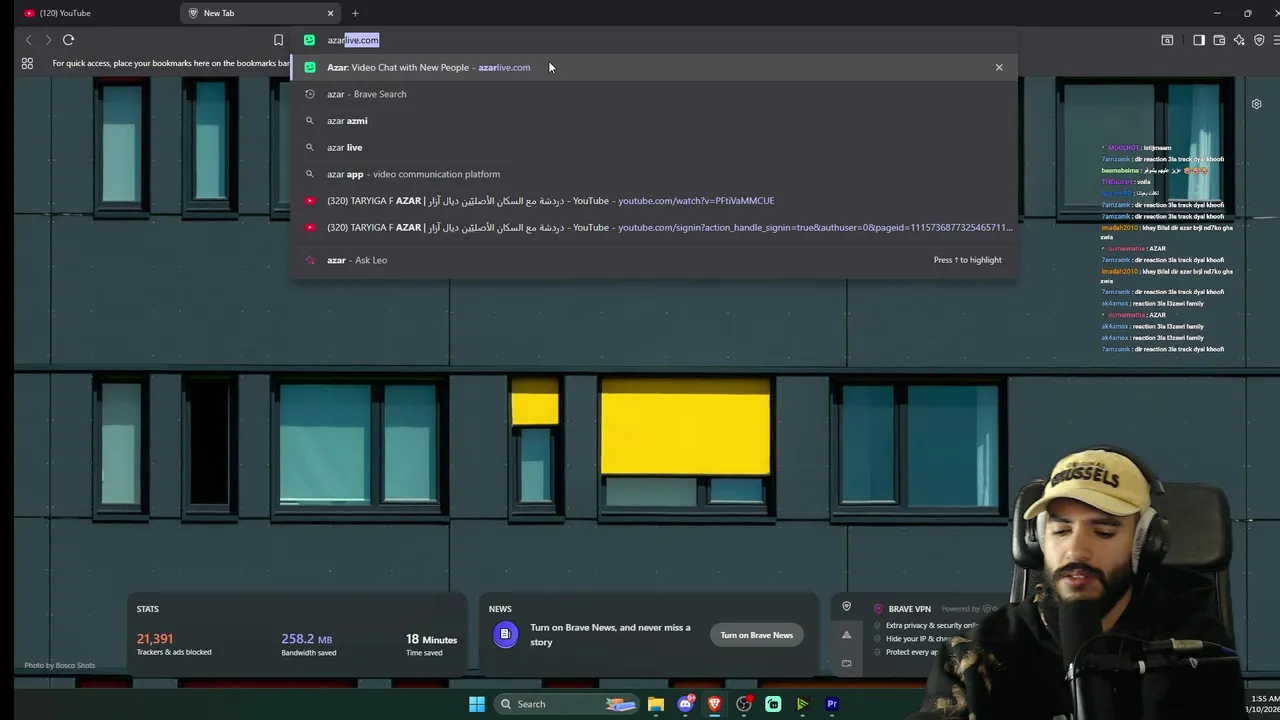Close the New Tab tab
This screenshot has width=1280, height=720.
pos(330,13)
